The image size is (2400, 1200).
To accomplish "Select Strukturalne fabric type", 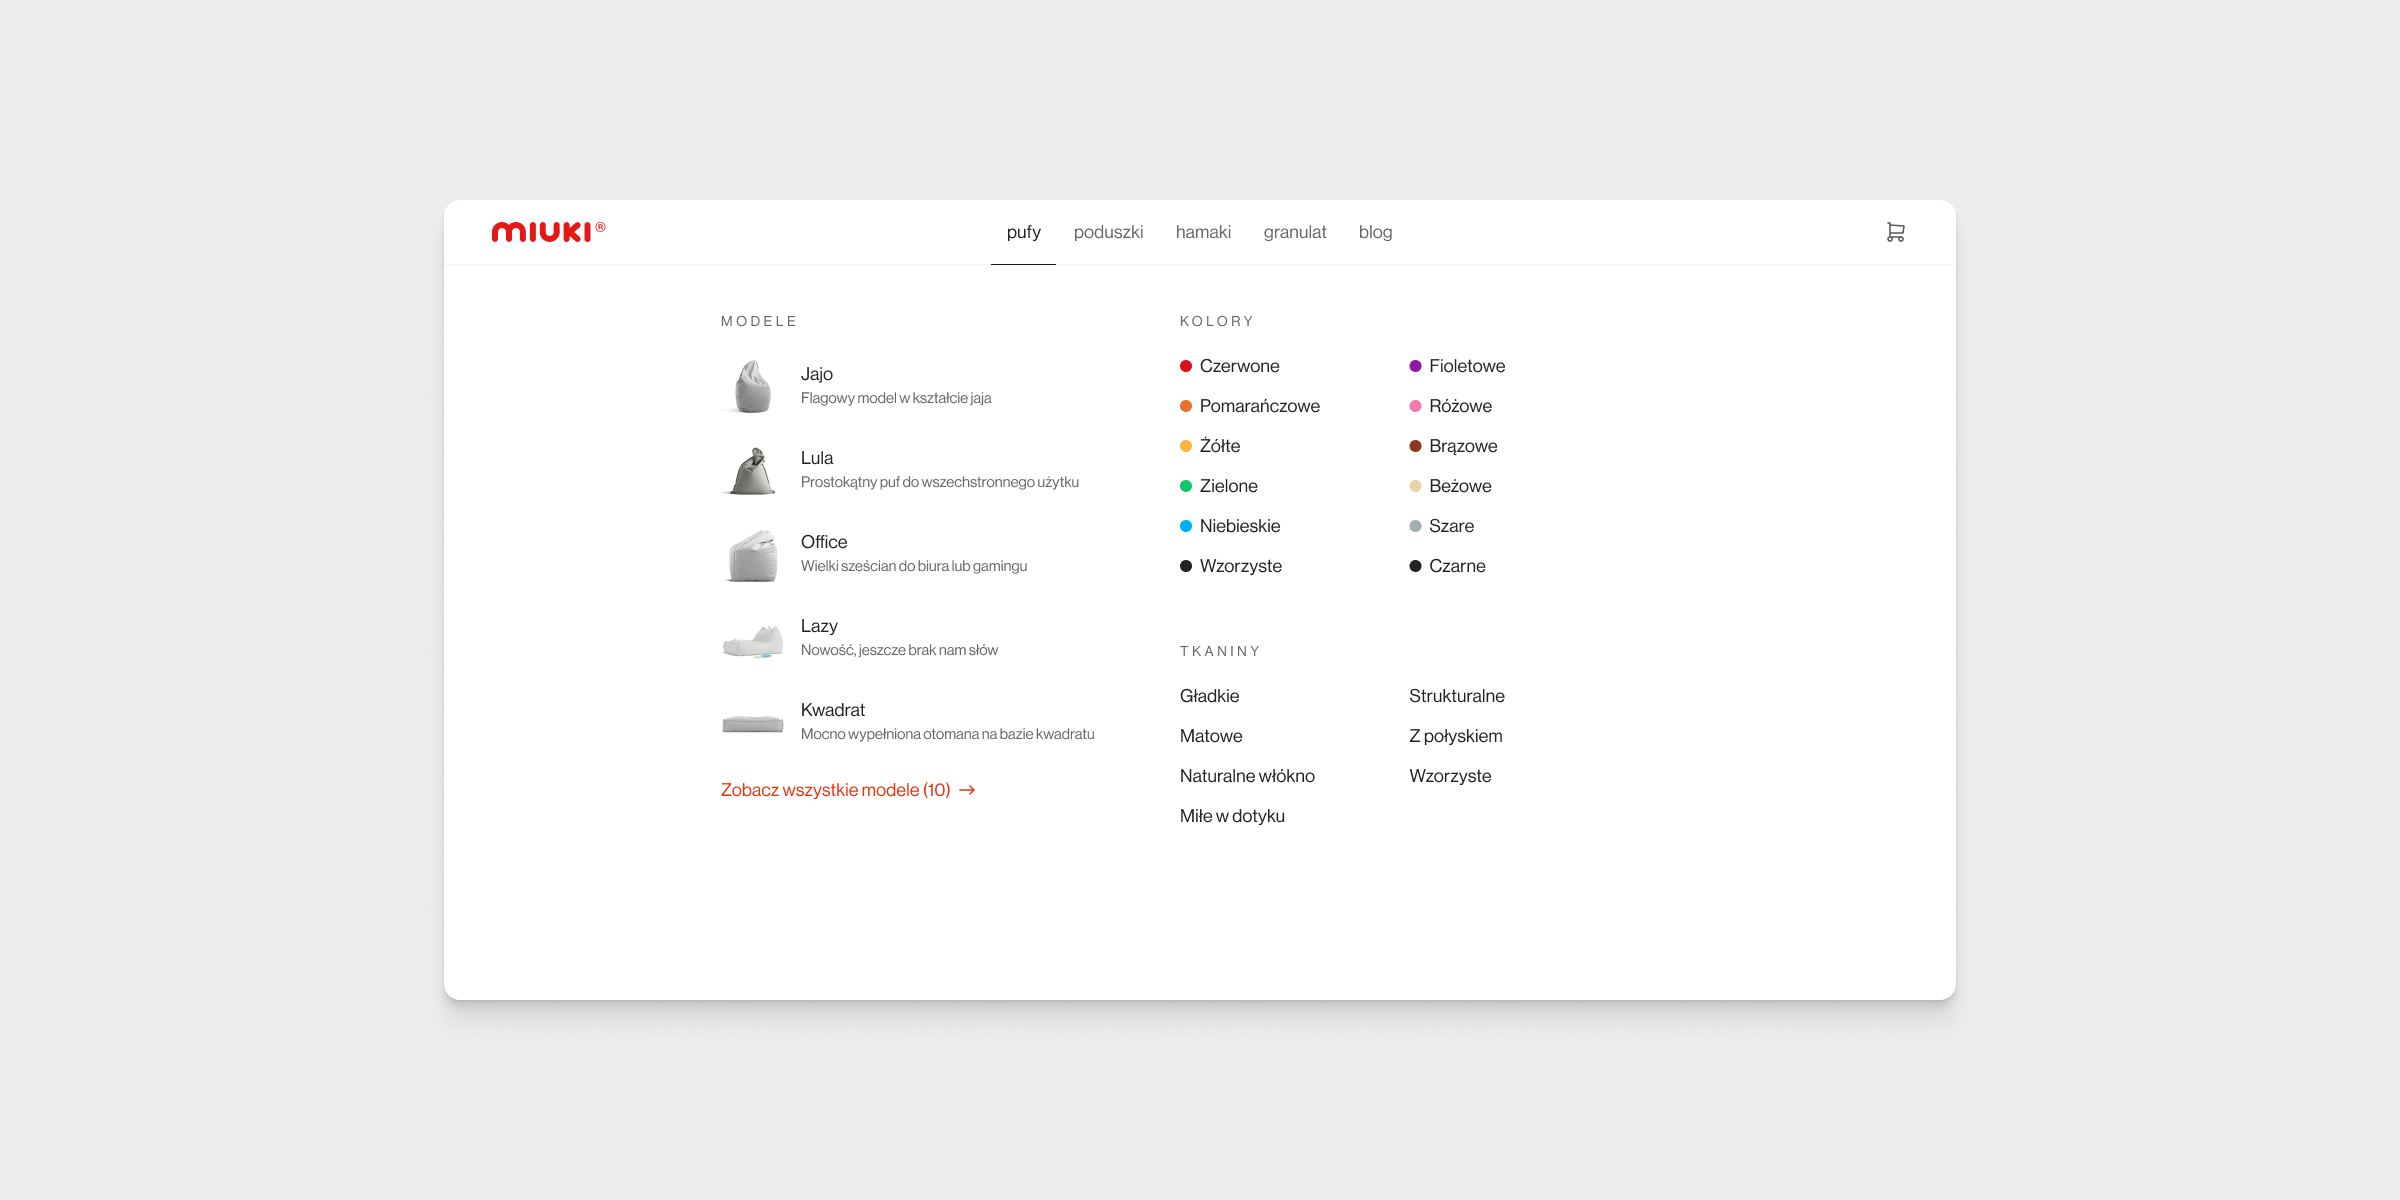I will 1457,696.
